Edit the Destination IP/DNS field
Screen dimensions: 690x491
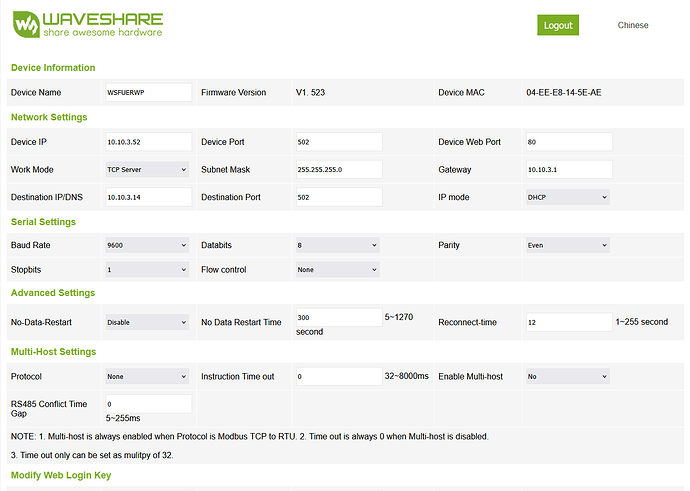tap(149, 197)
